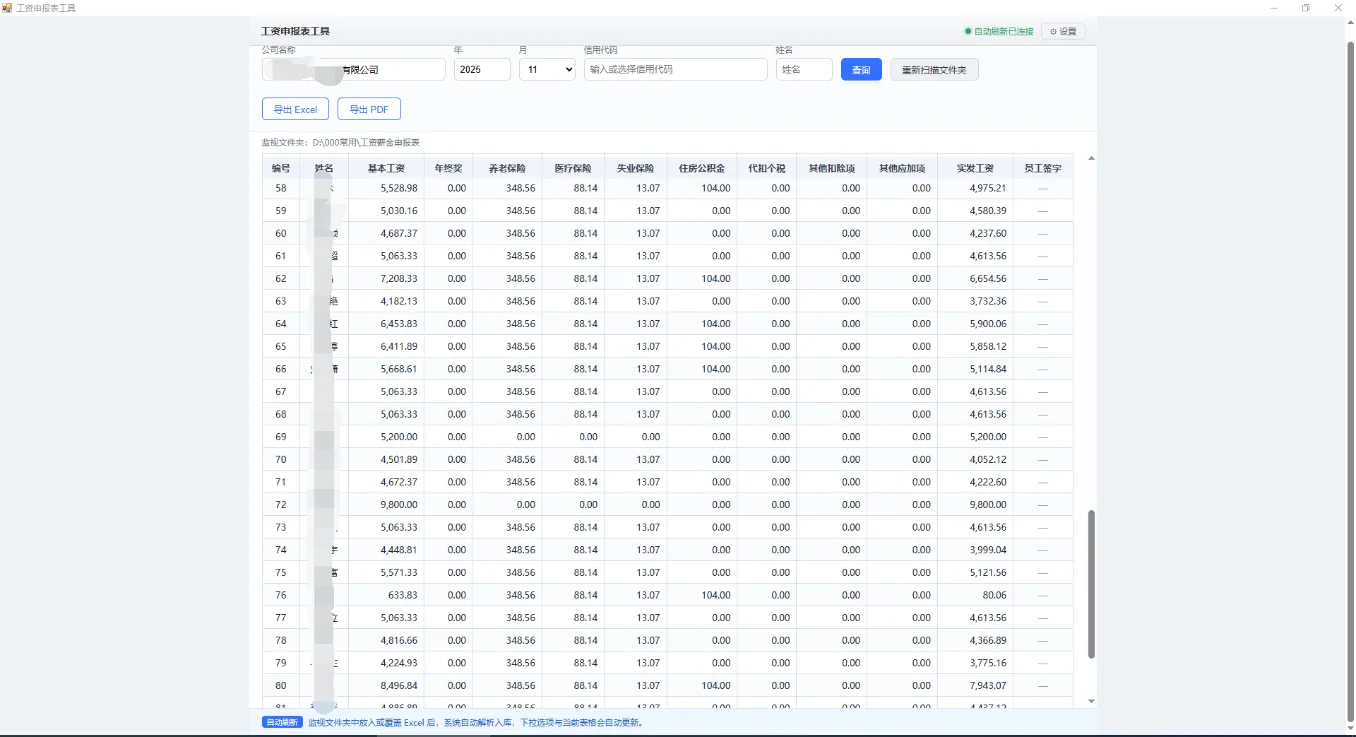Export table via 导出 PDF

tap(369, 109)
